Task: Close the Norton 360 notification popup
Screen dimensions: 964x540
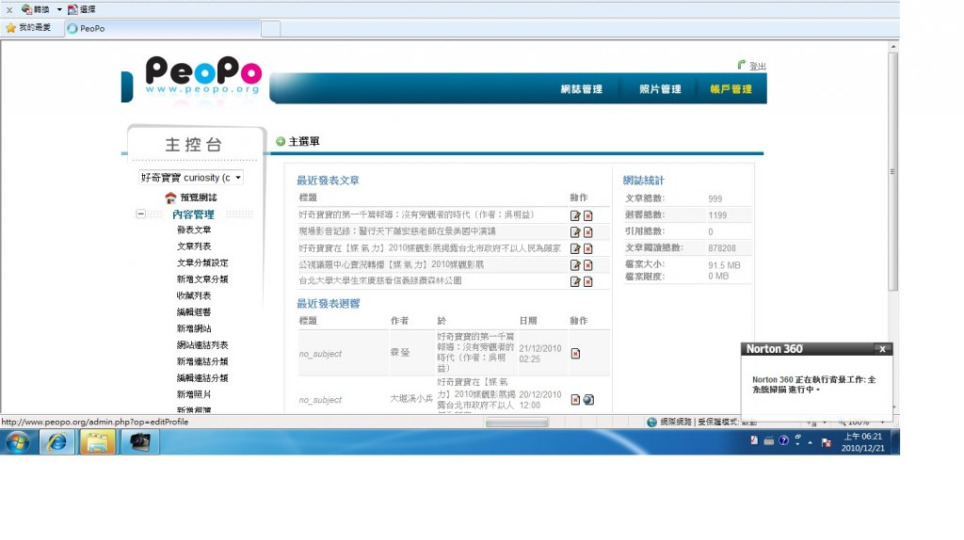Action: (x=882, y=349)
